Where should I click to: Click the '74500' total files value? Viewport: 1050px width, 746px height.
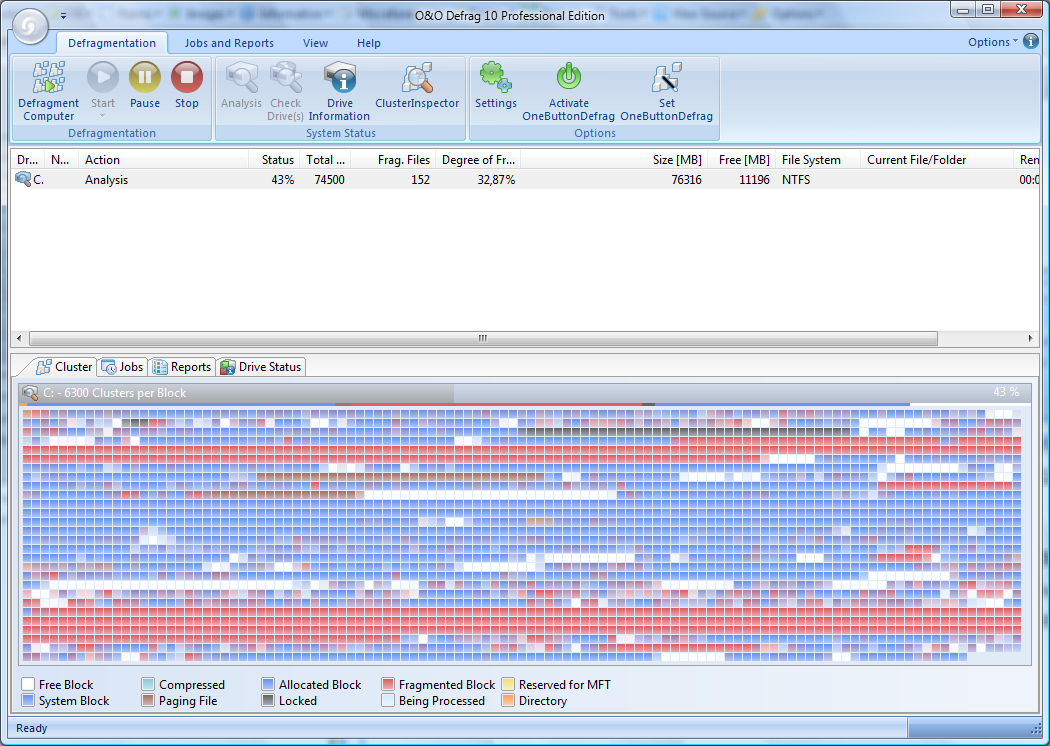pos(329,179)
